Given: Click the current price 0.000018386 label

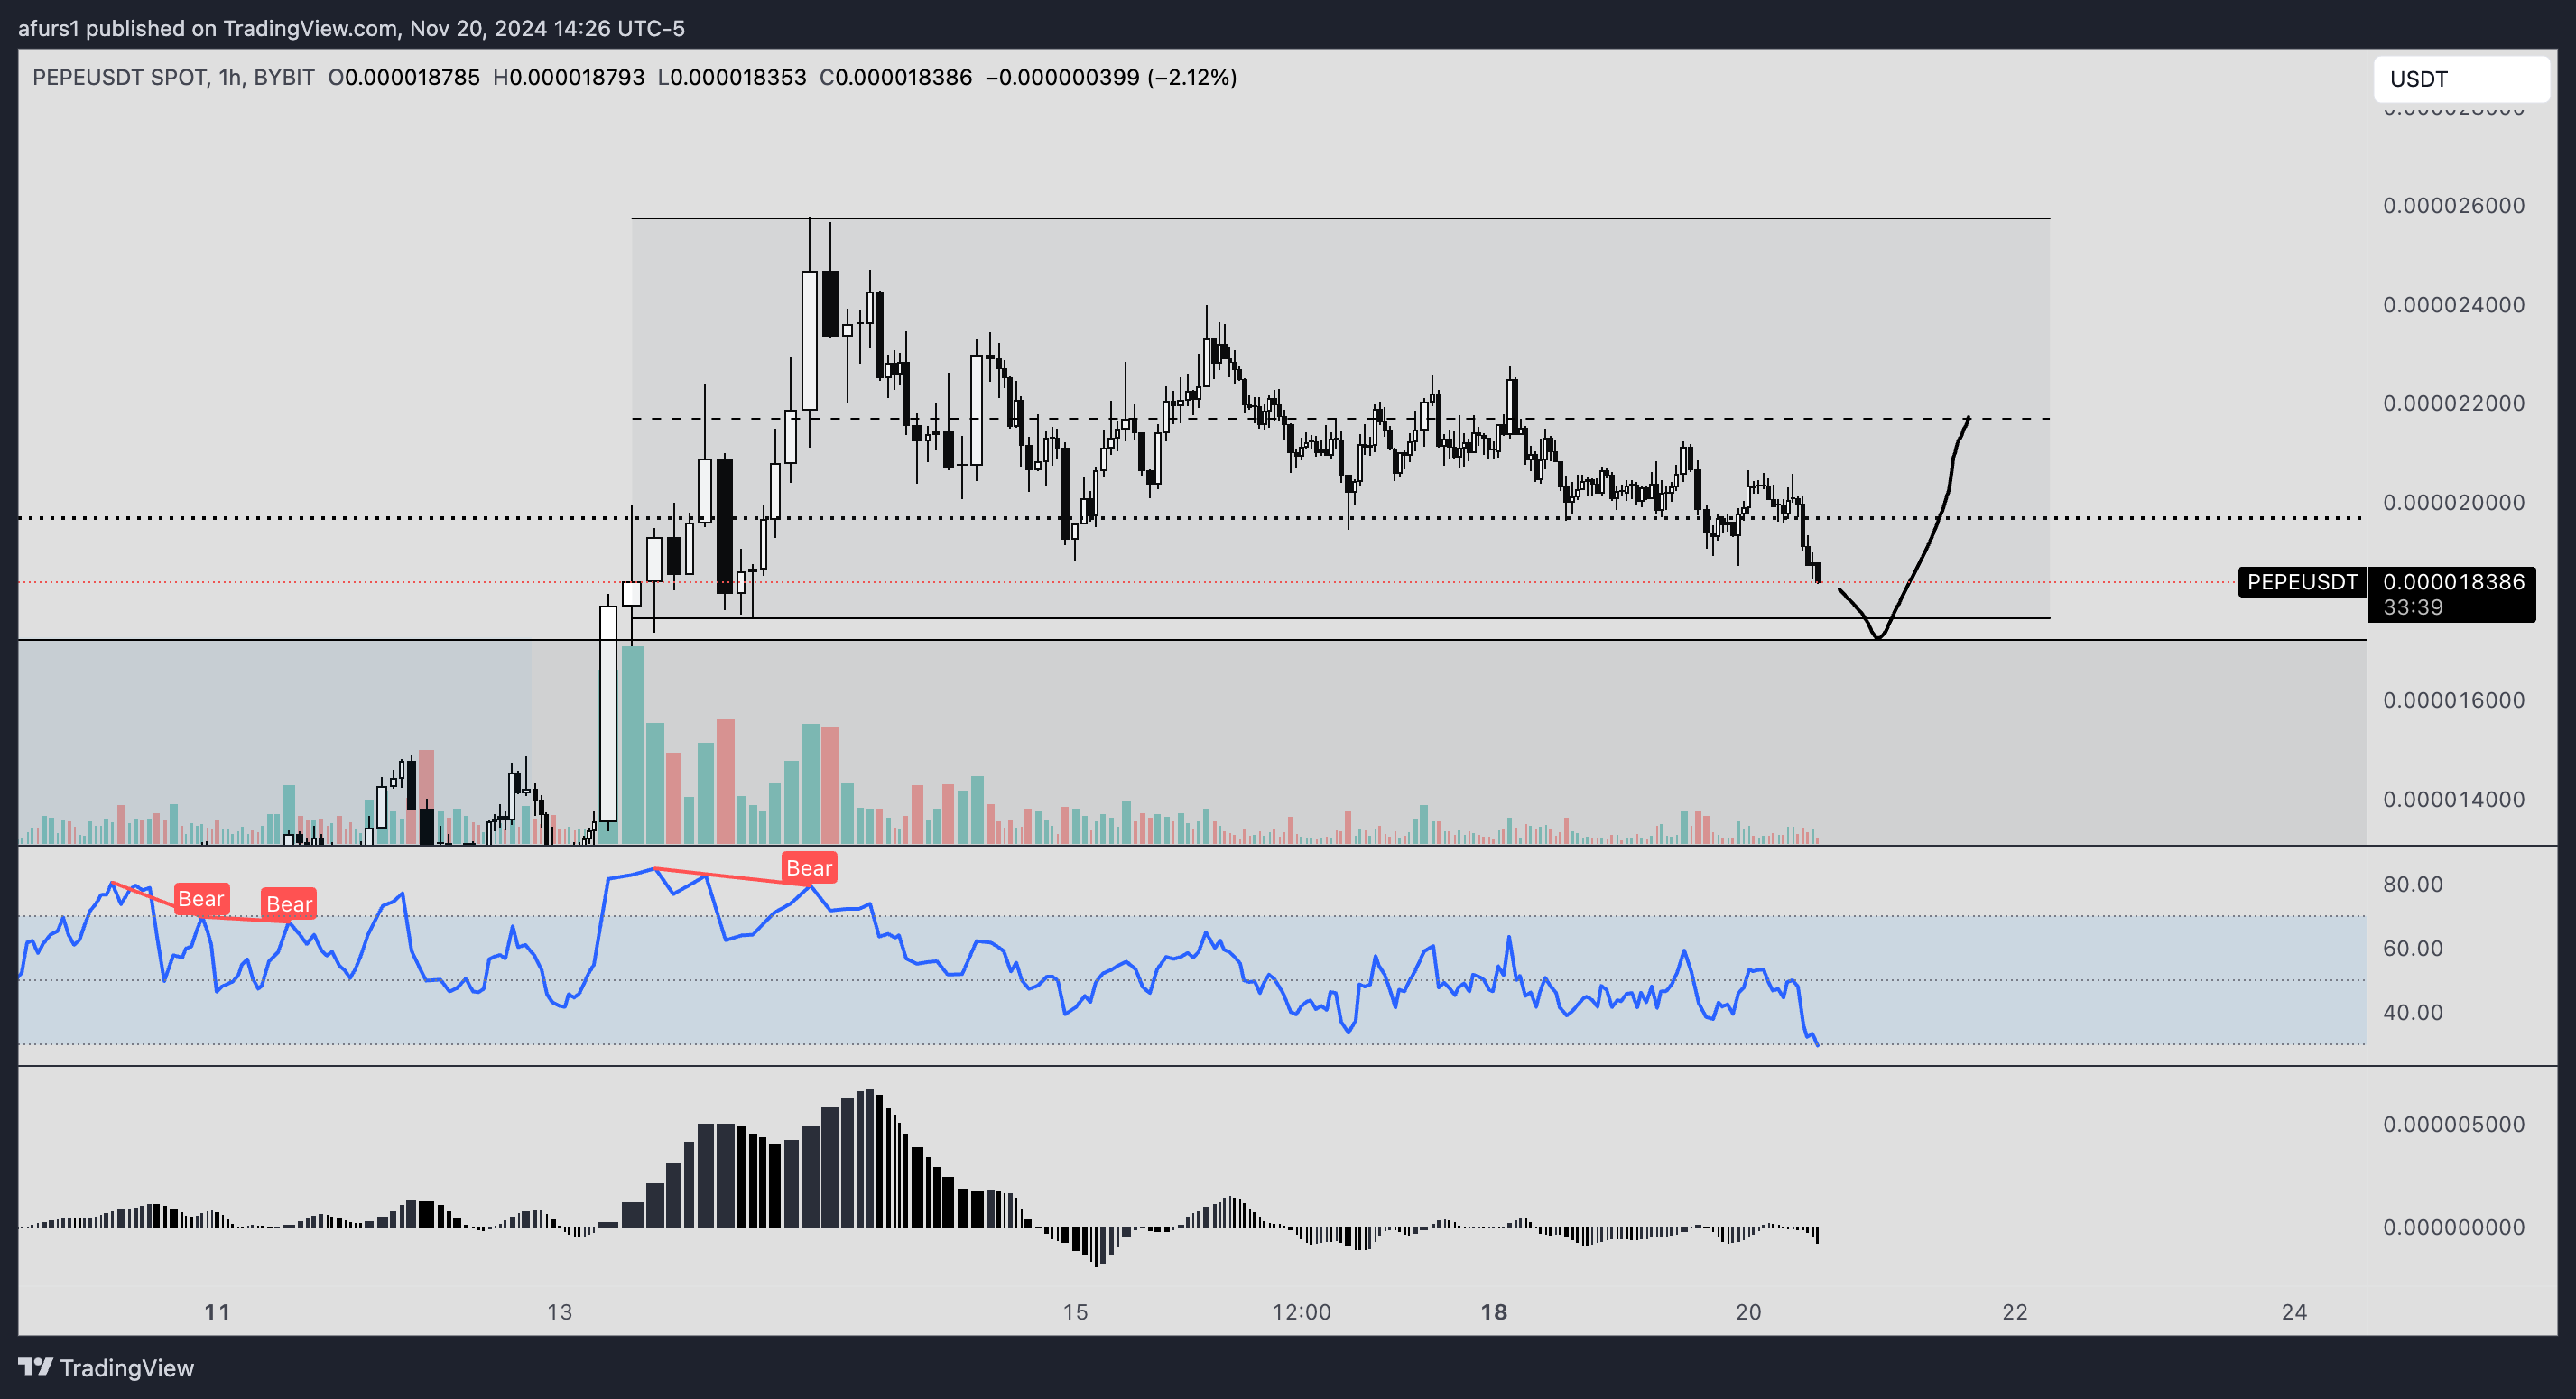Looking at the screenshot, I should pos(2453,582).
